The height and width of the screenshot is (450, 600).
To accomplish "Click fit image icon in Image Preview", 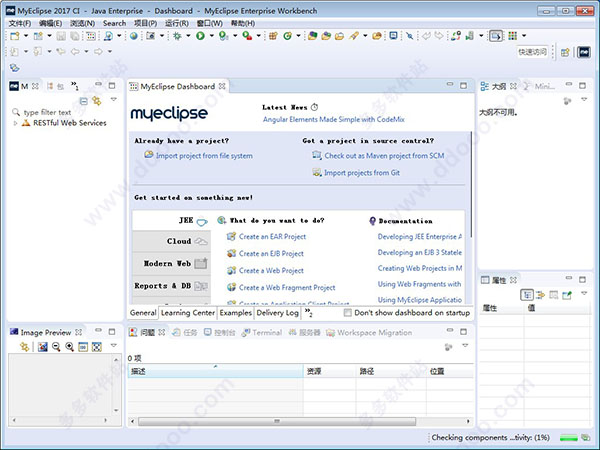I will pos(97,347).
